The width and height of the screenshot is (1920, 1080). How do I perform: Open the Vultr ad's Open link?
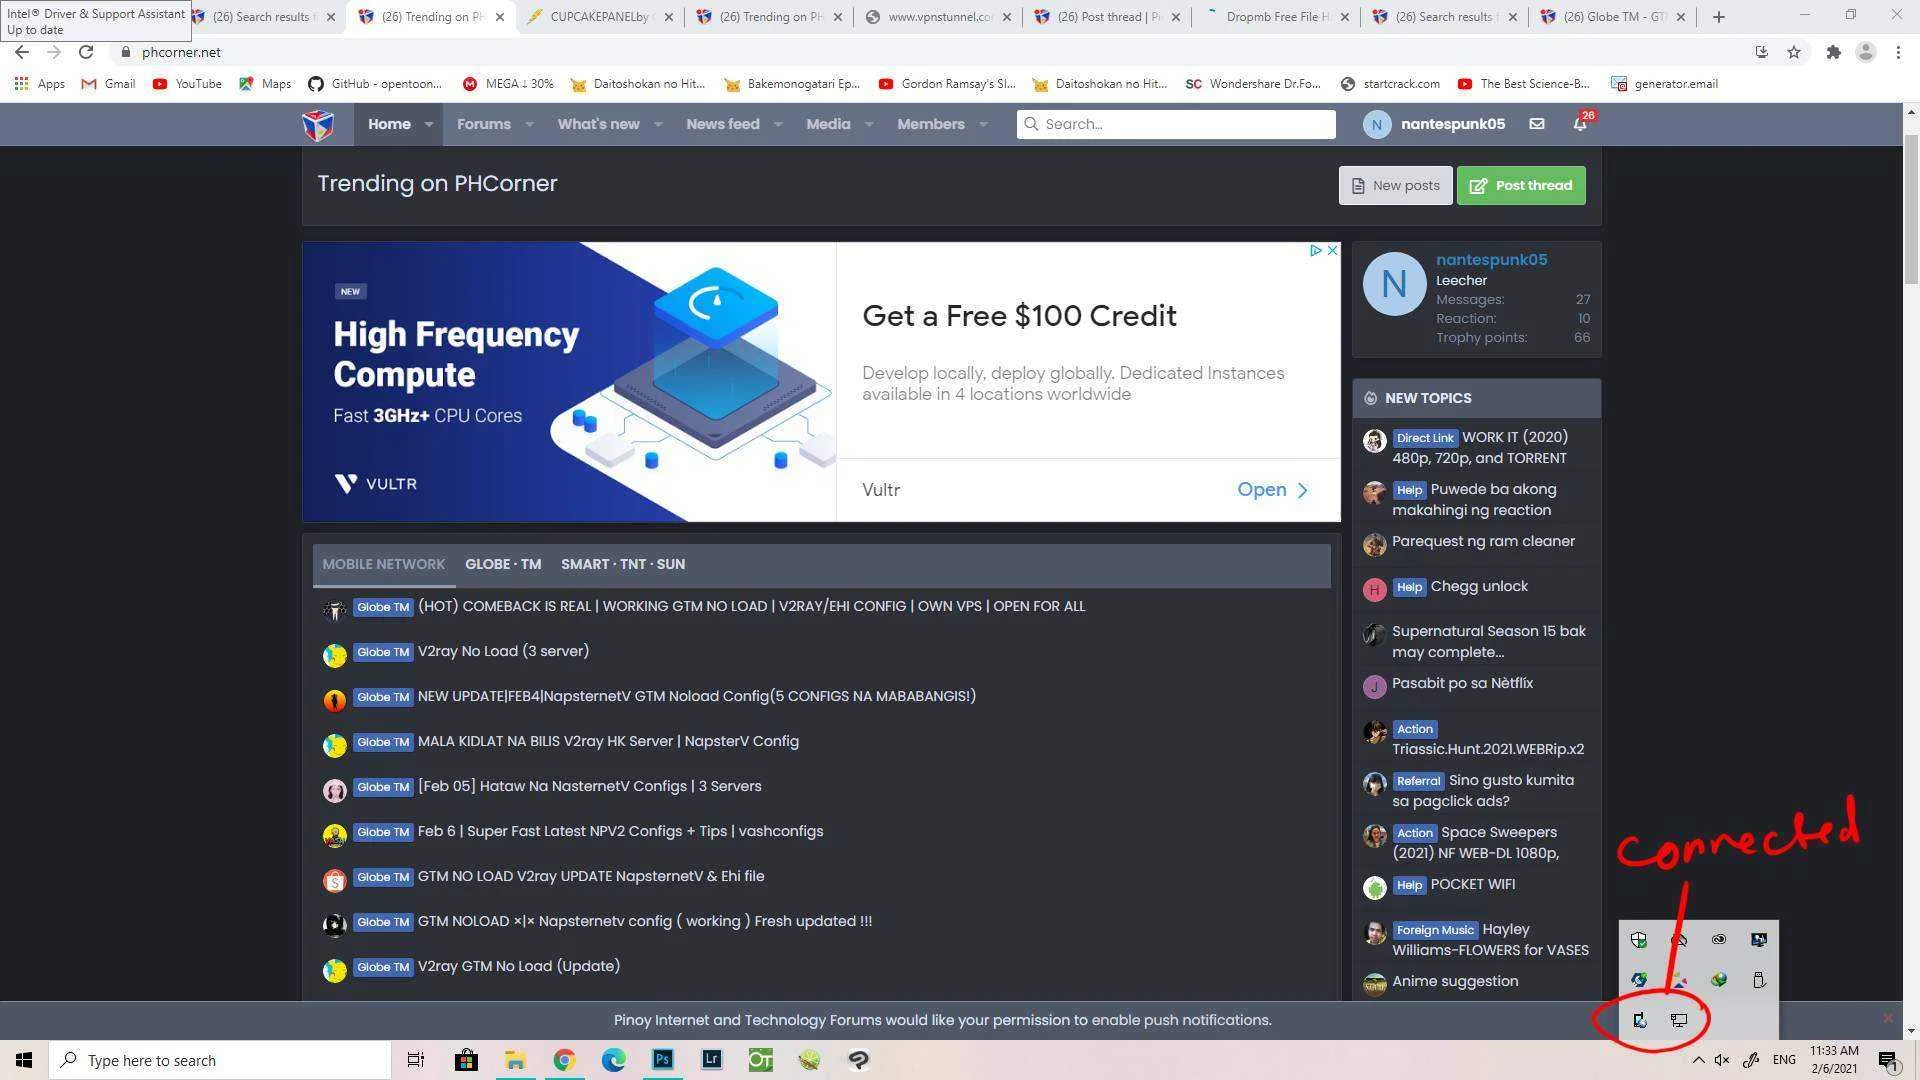[x=1272, y=490]
